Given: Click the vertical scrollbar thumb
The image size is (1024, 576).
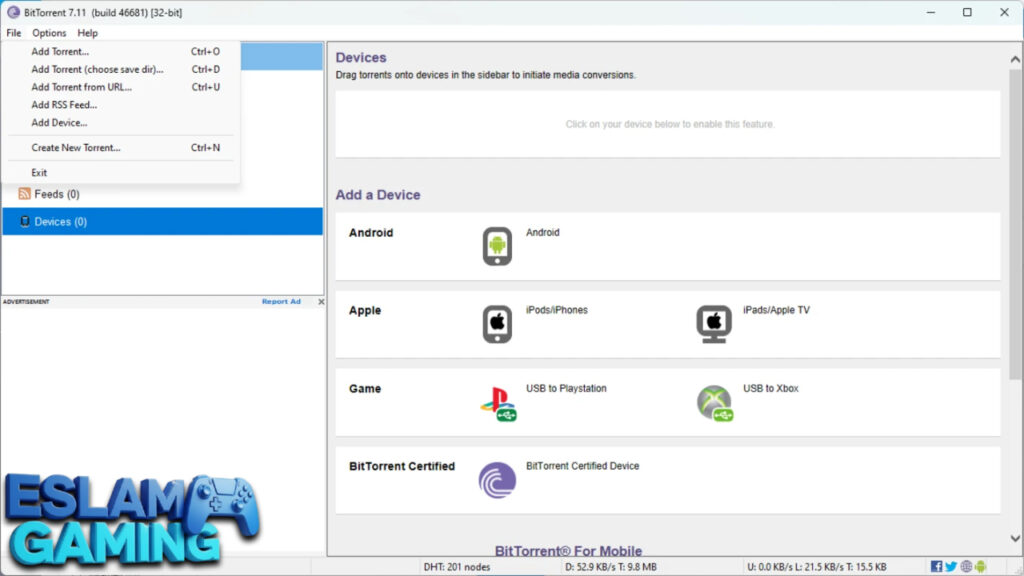Looking at the screenshot, I should 1015,225.
